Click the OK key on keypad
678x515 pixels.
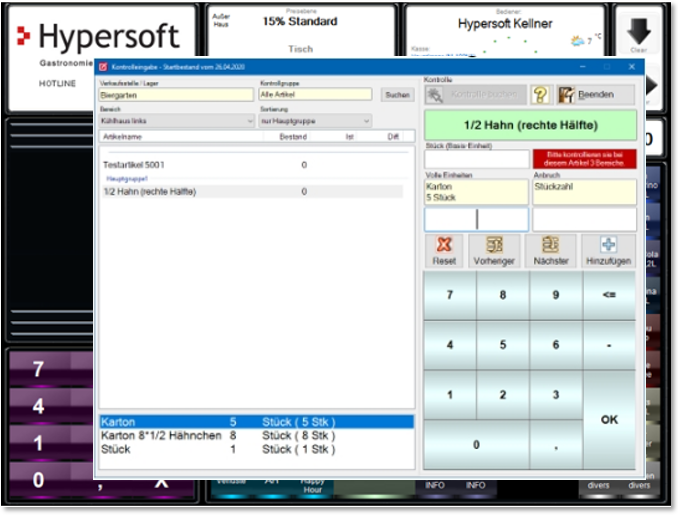tap(609, 420)
